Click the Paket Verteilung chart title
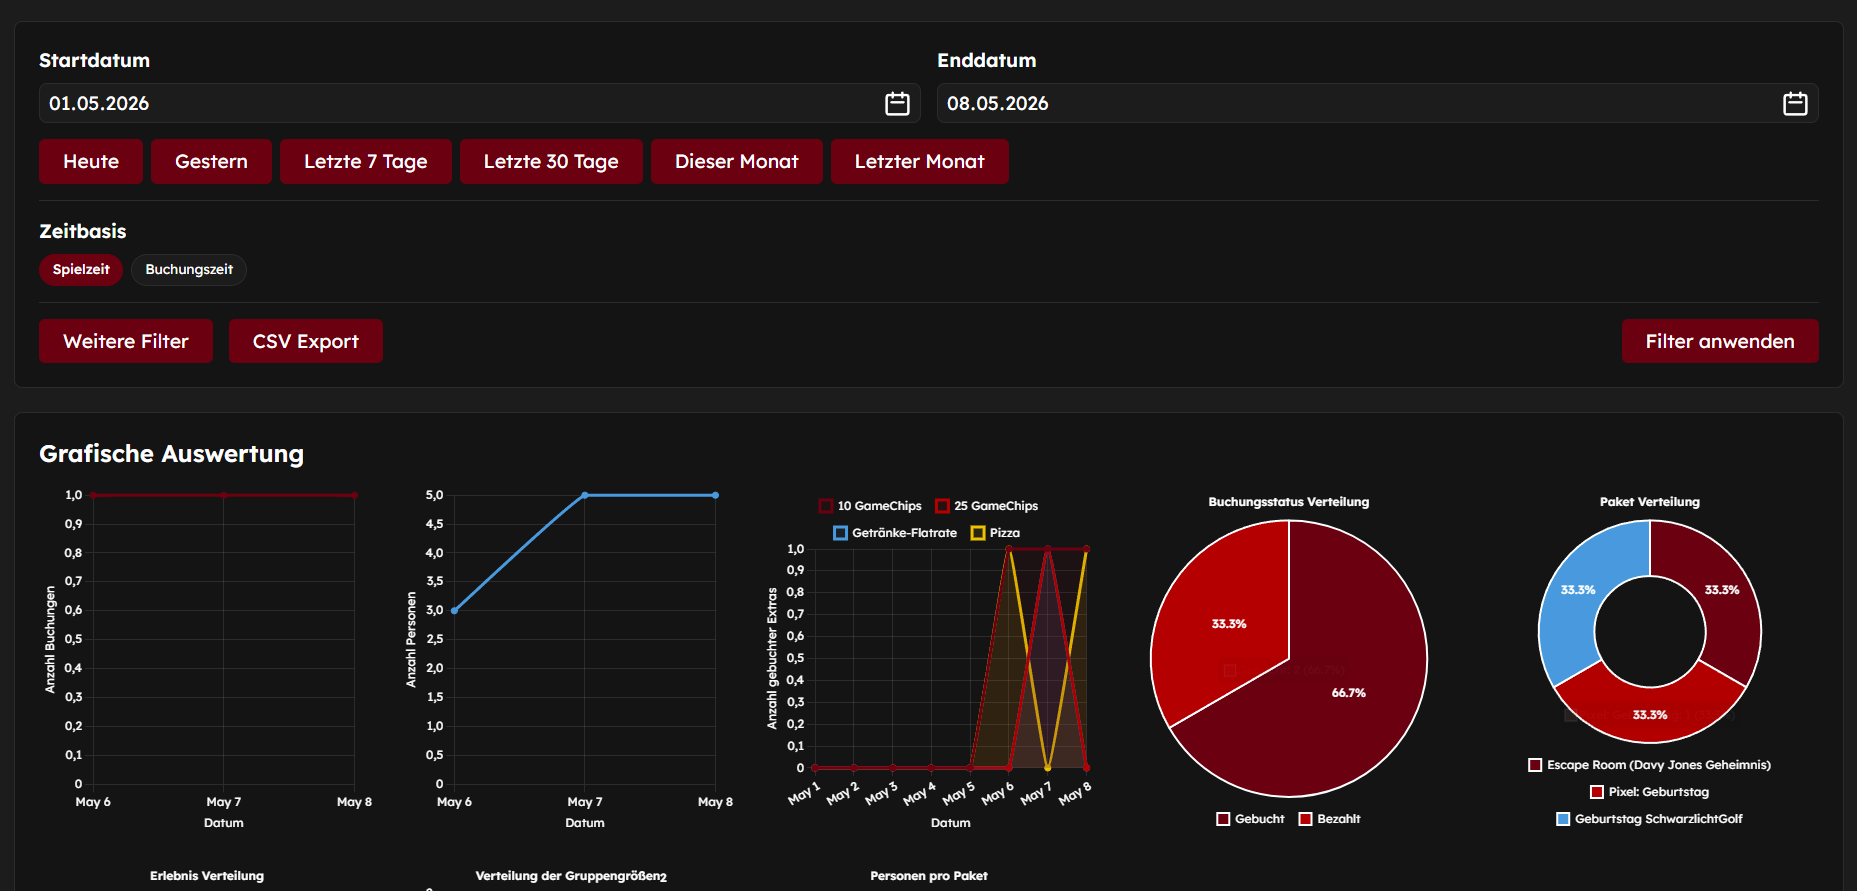This screenshot has width=1857, height=891. click(1649, 502)
